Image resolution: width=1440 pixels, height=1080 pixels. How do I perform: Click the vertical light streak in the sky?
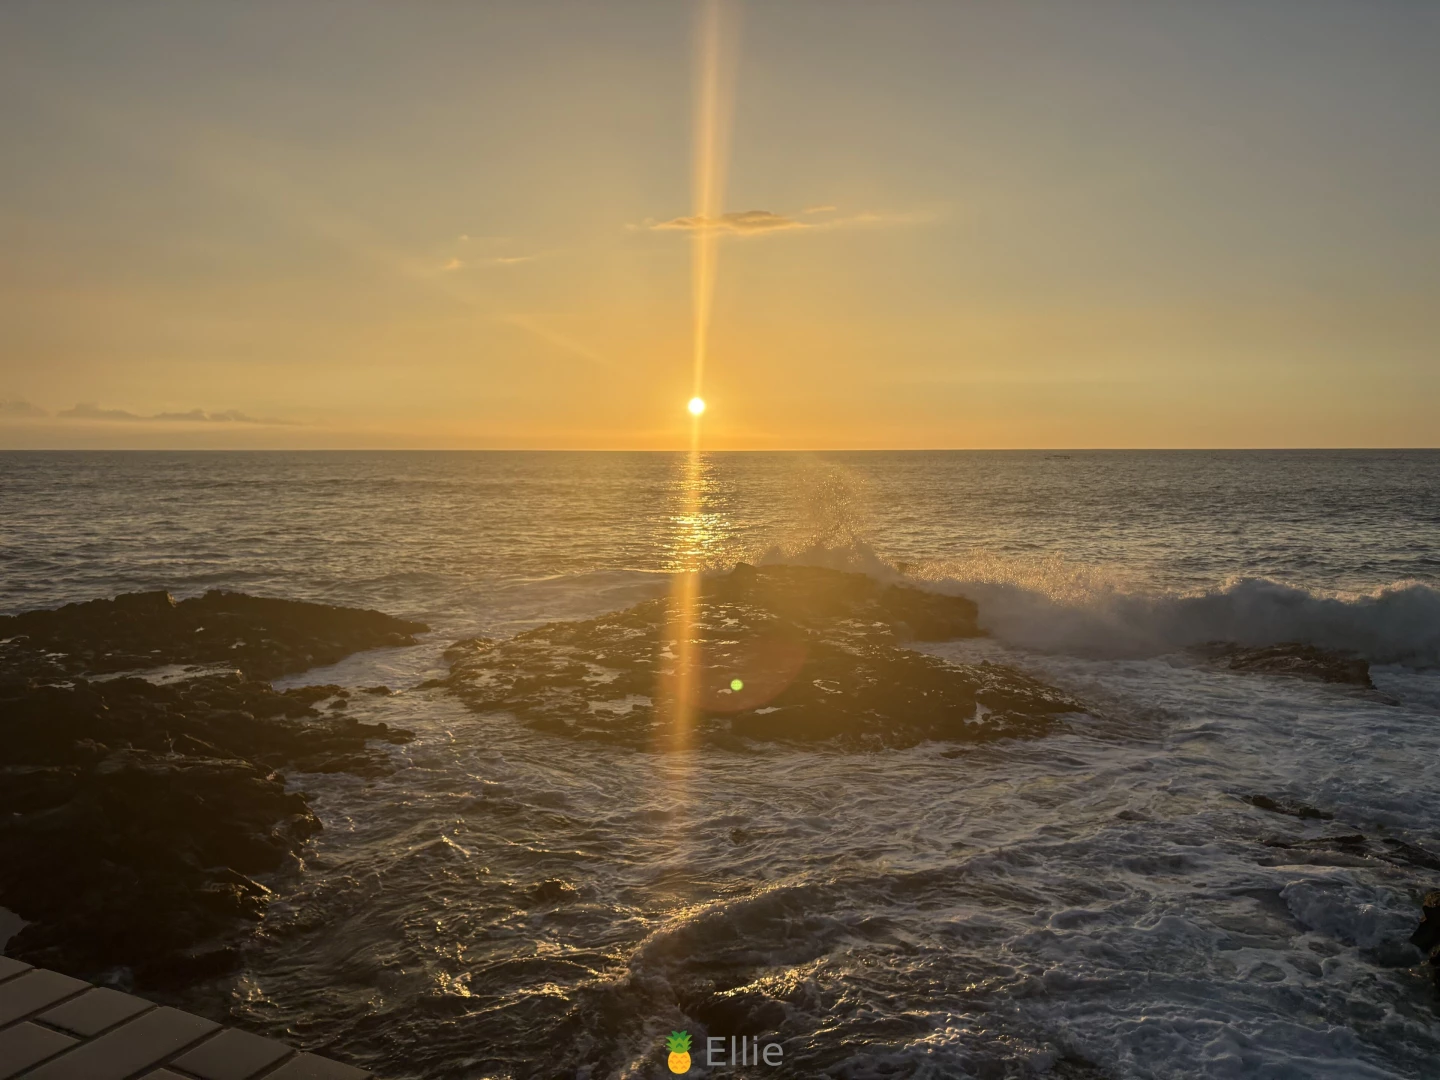[x=710, y=150]
